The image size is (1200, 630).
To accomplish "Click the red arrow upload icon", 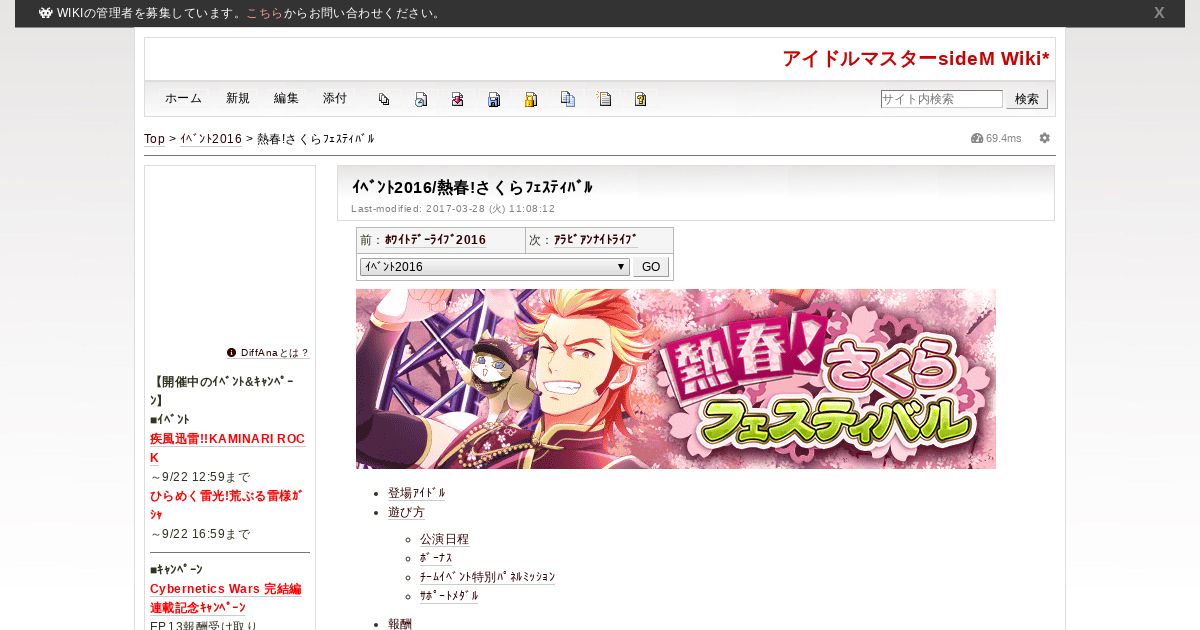I will [457, 99].
